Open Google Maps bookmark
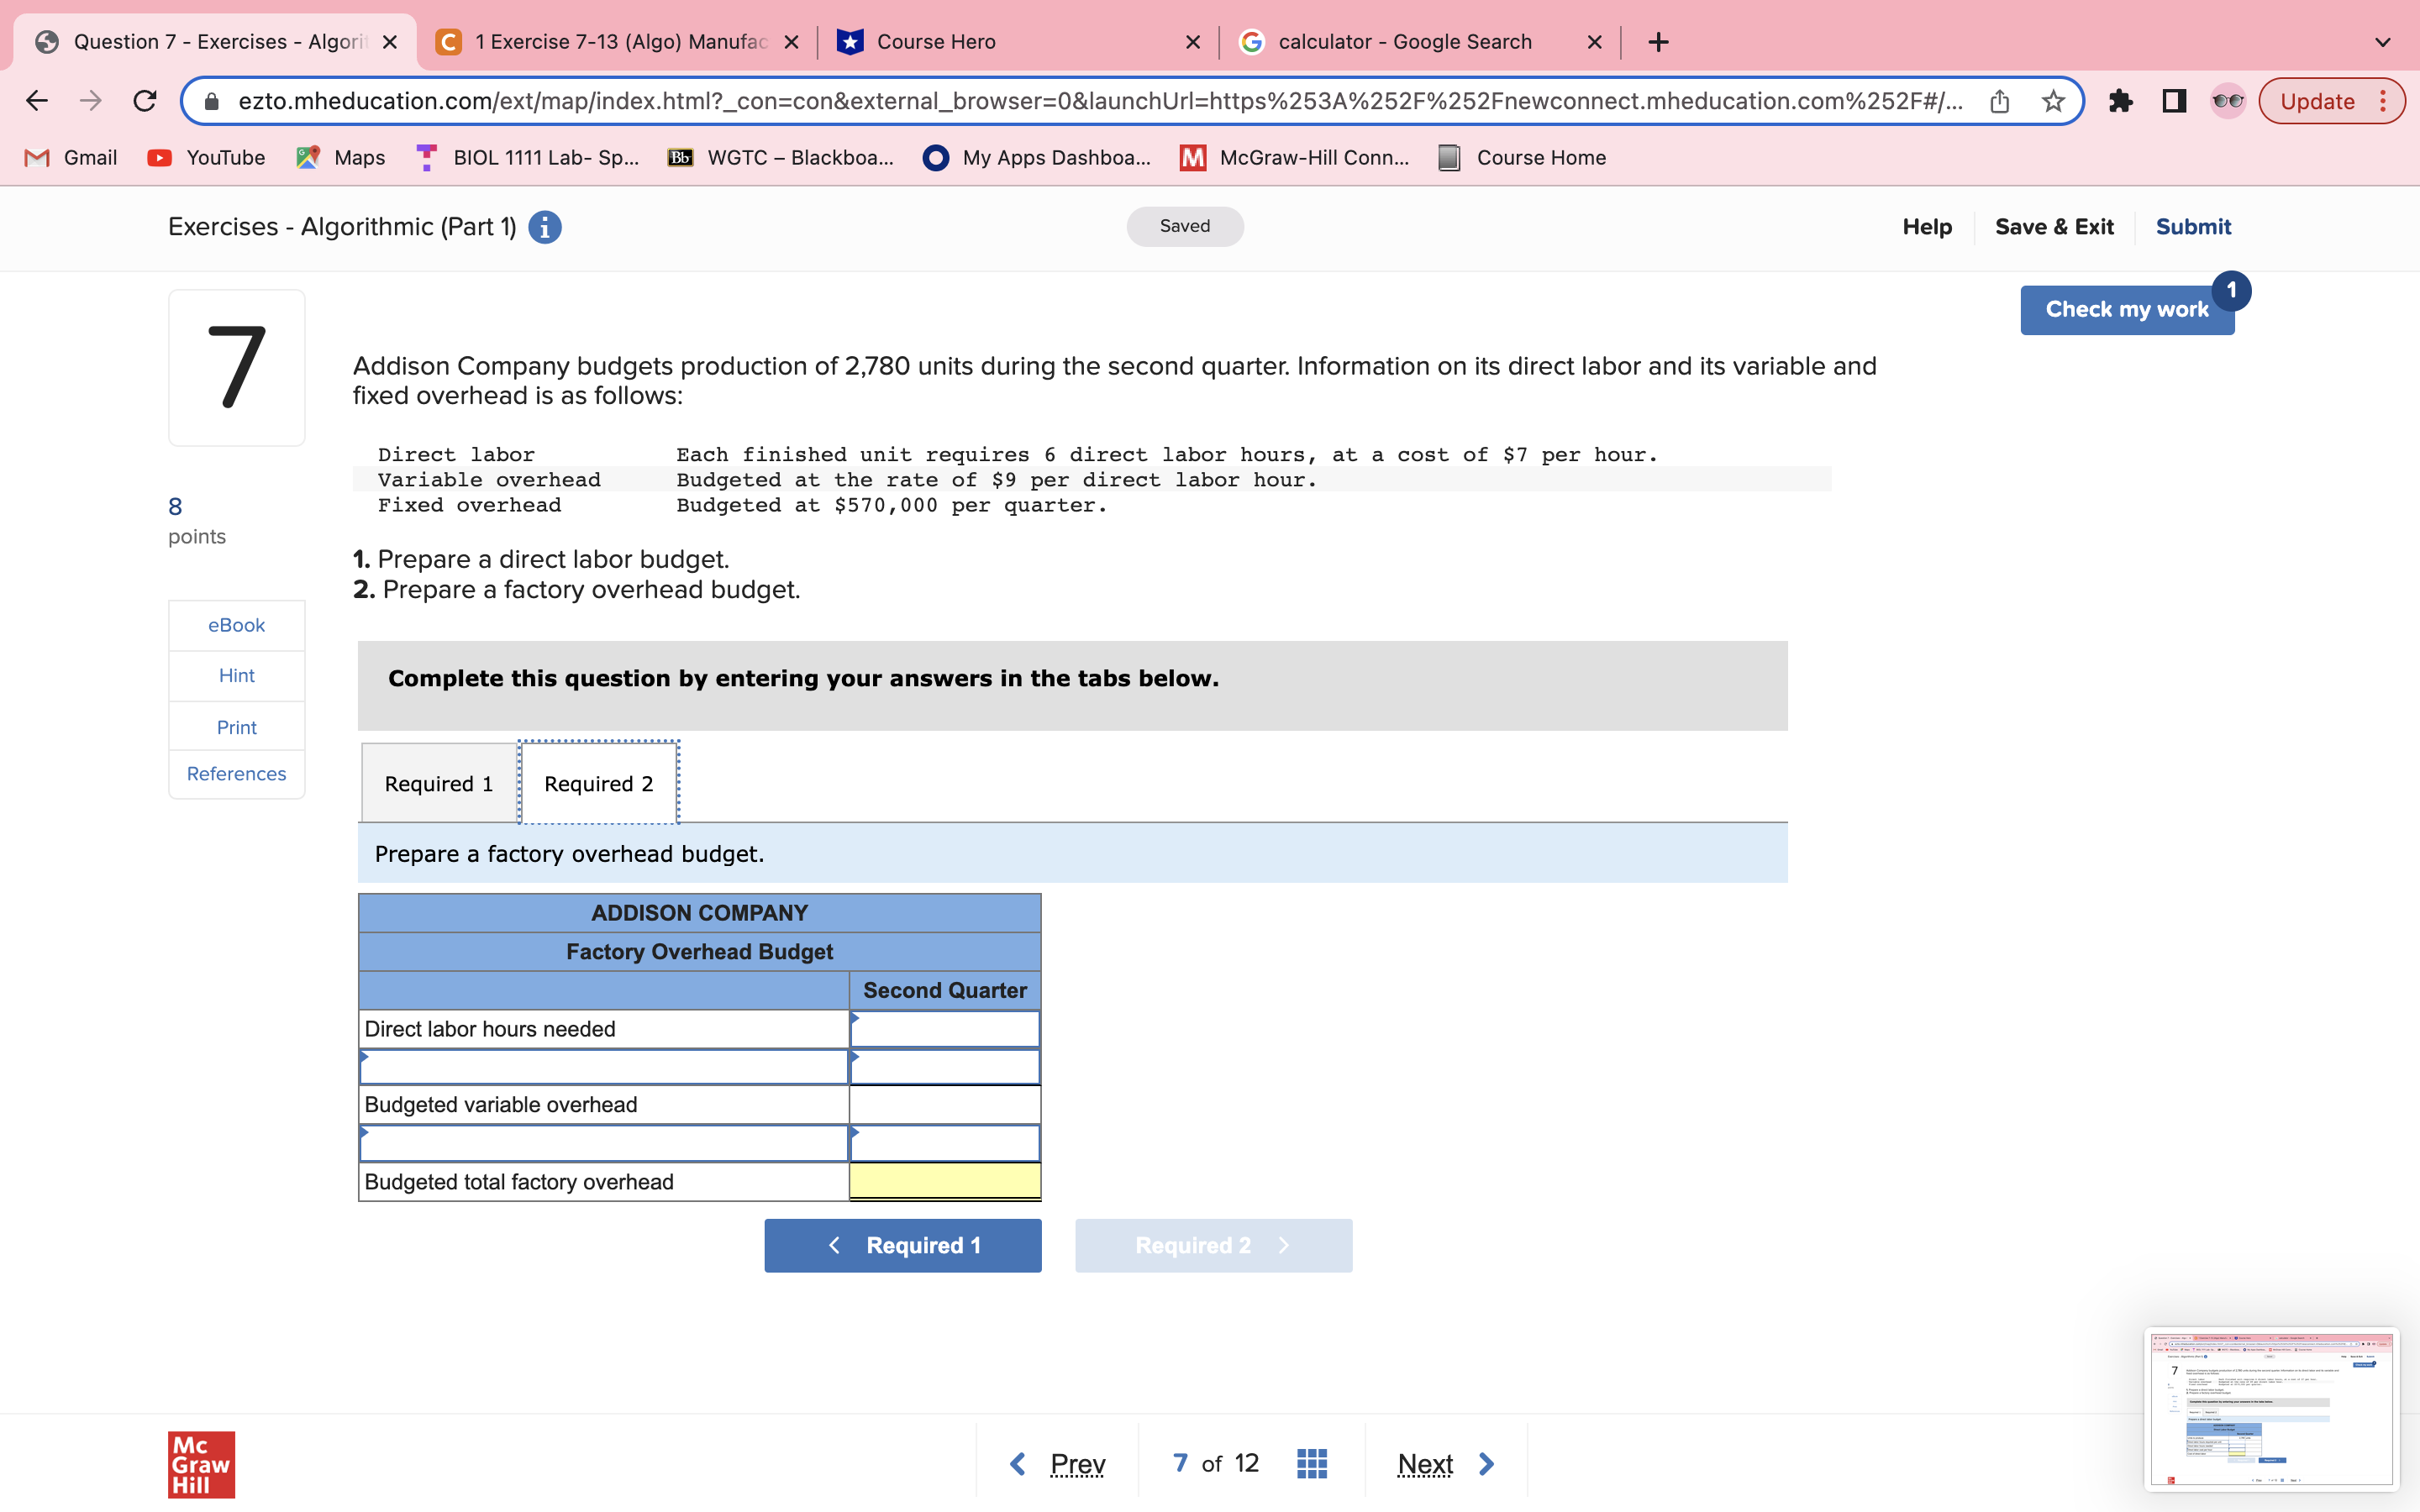Image resolution: width=2420 pixels, height=1512 pixels. click(x=339, y=157)
